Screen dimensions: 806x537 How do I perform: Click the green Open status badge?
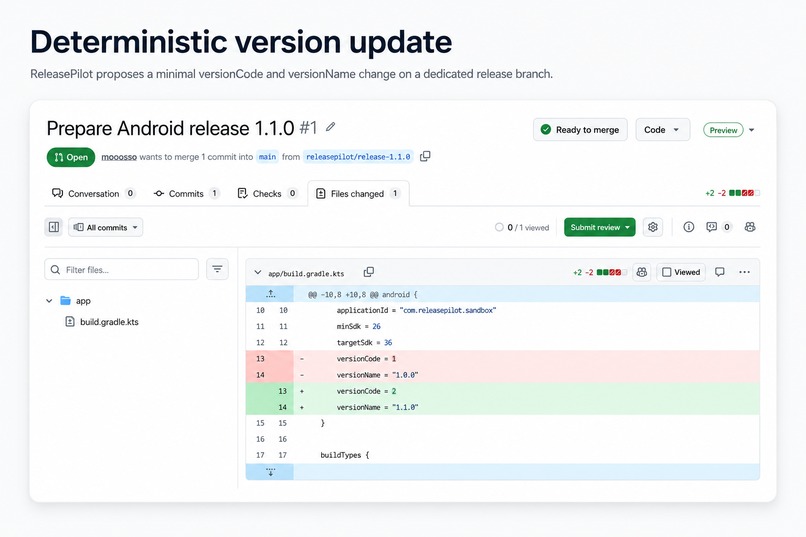(71, 157)
